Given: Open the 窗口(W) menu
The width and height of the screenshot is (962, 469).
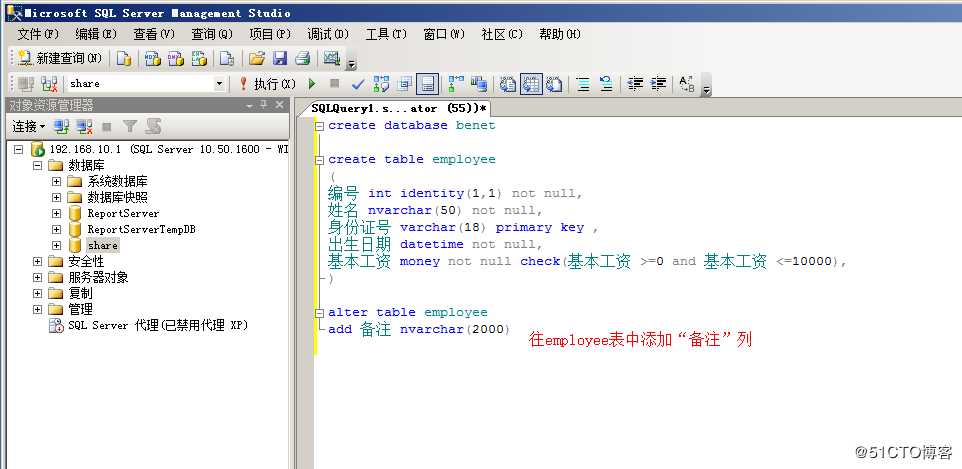Looking at the screenshot, I should [x=444, y=34].
